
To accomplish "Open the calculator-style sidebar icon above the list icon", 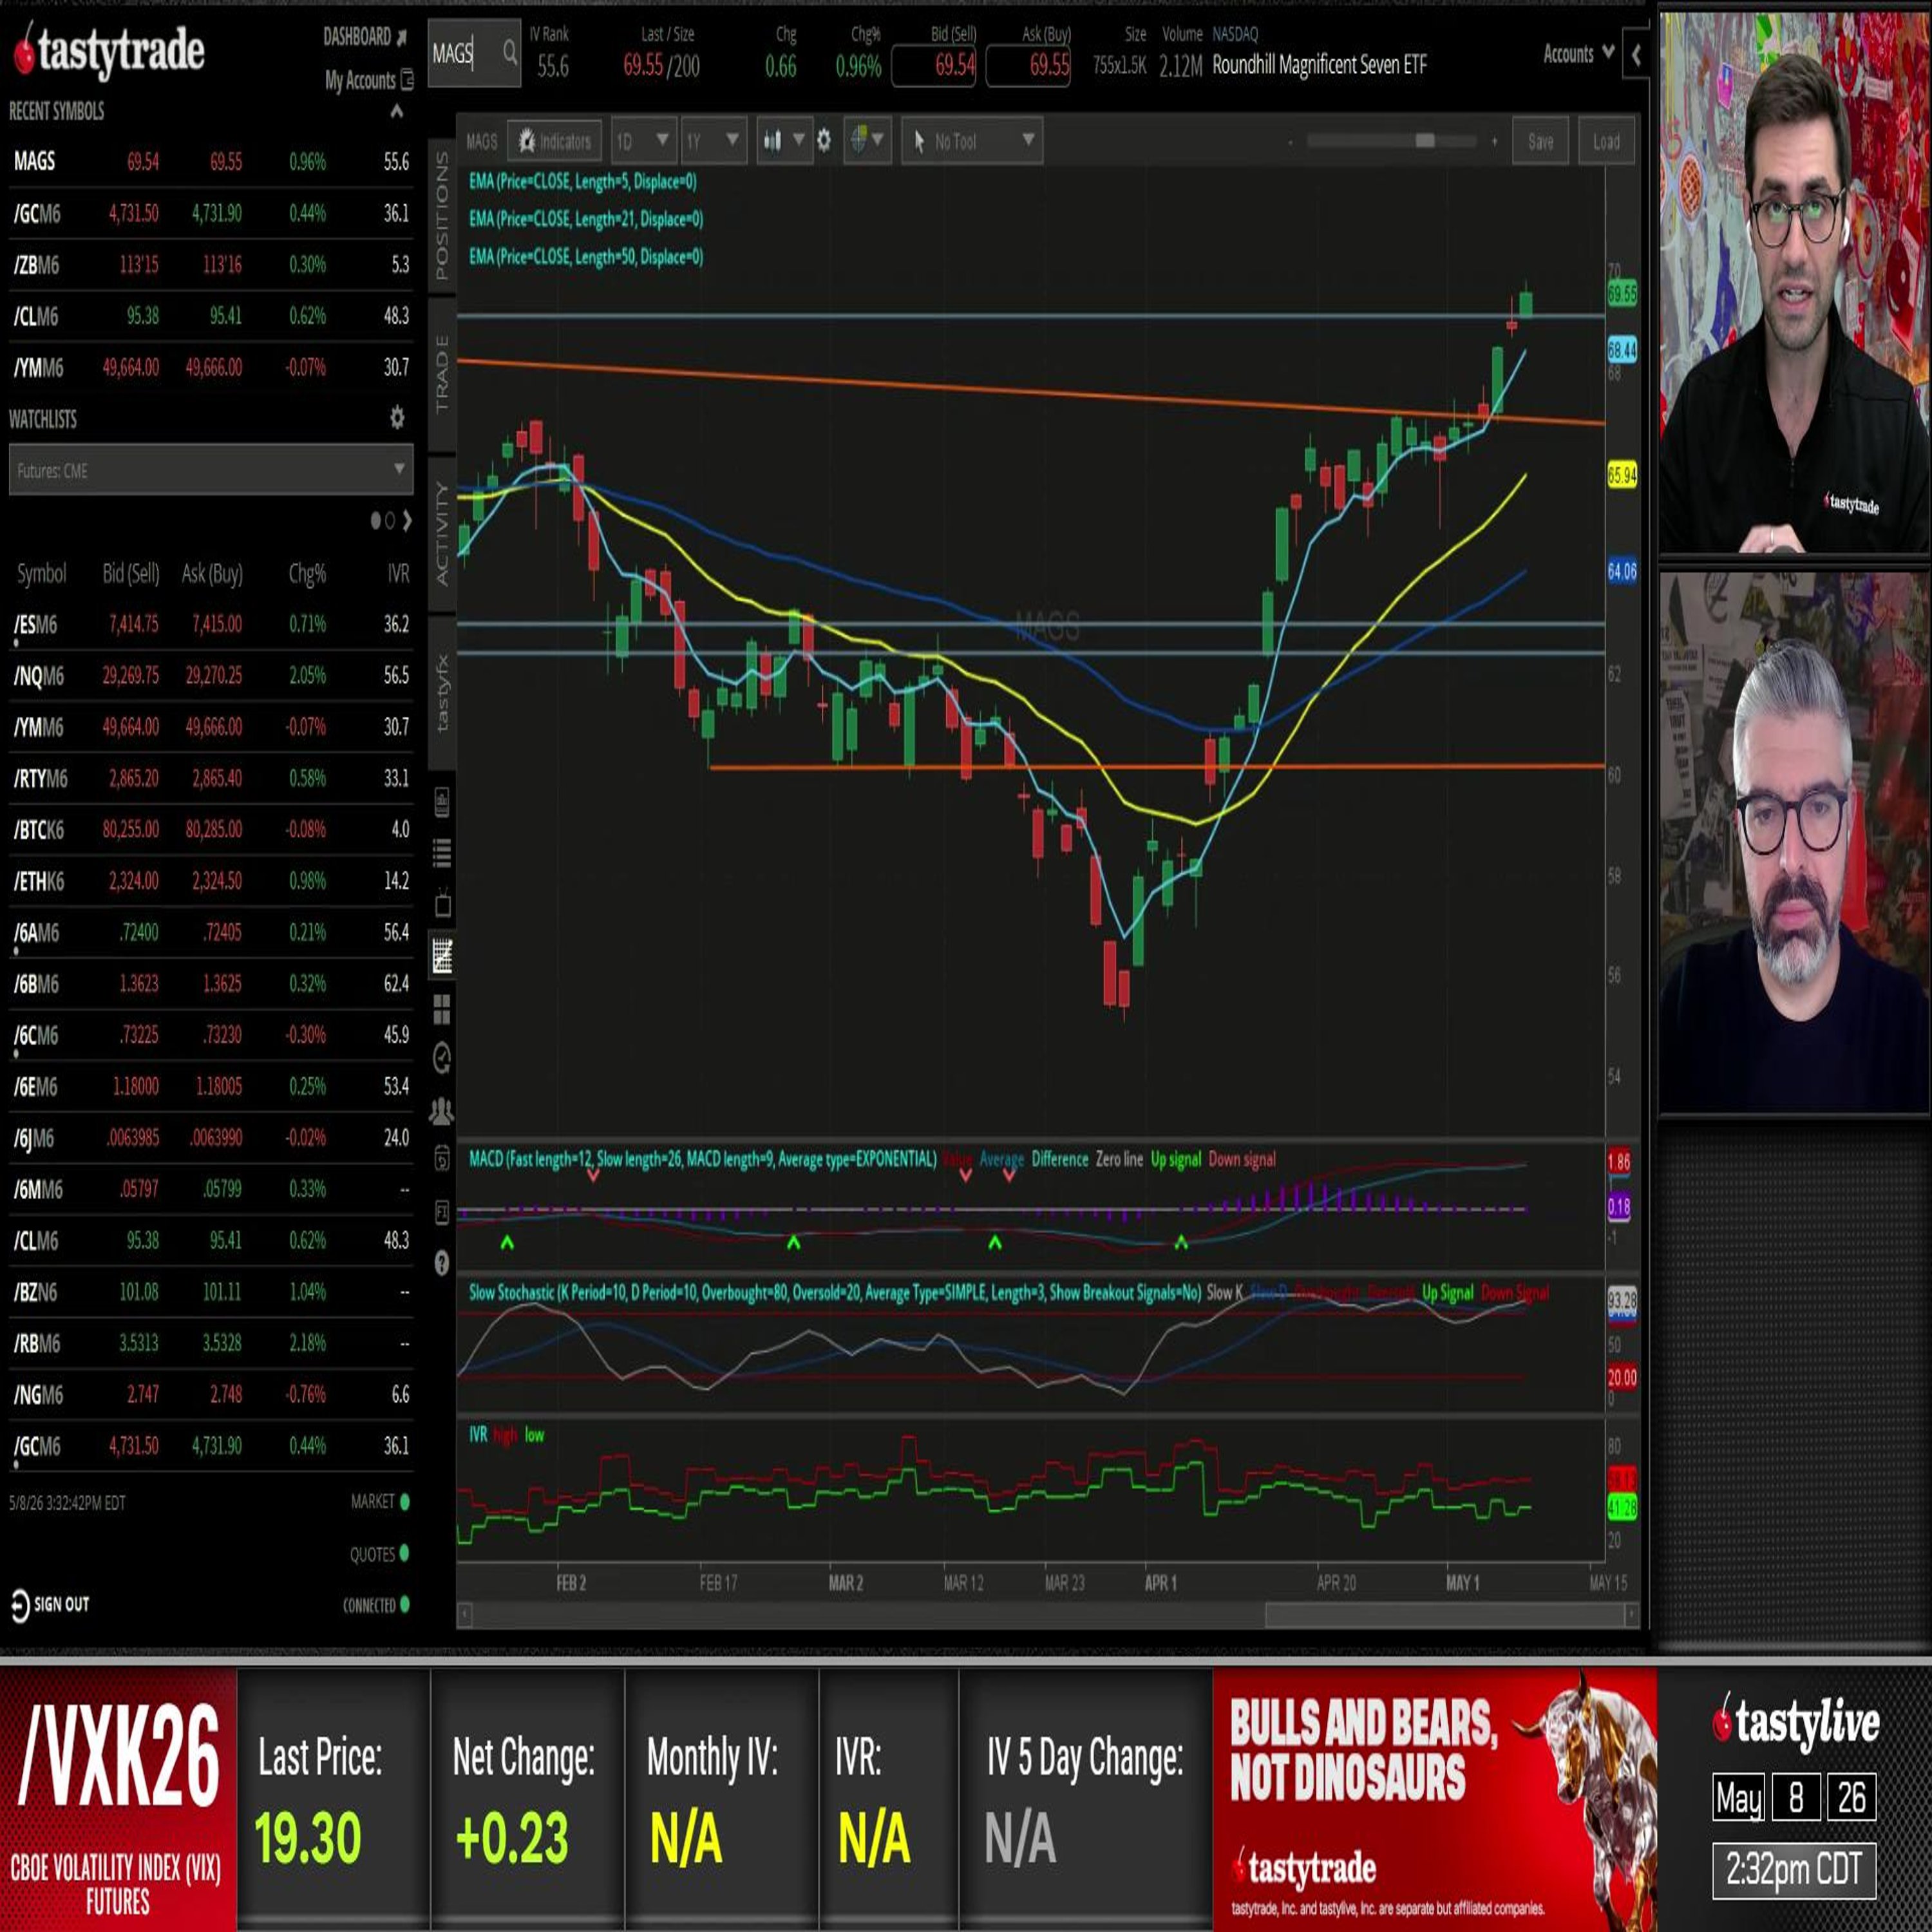I will point(443,802).
